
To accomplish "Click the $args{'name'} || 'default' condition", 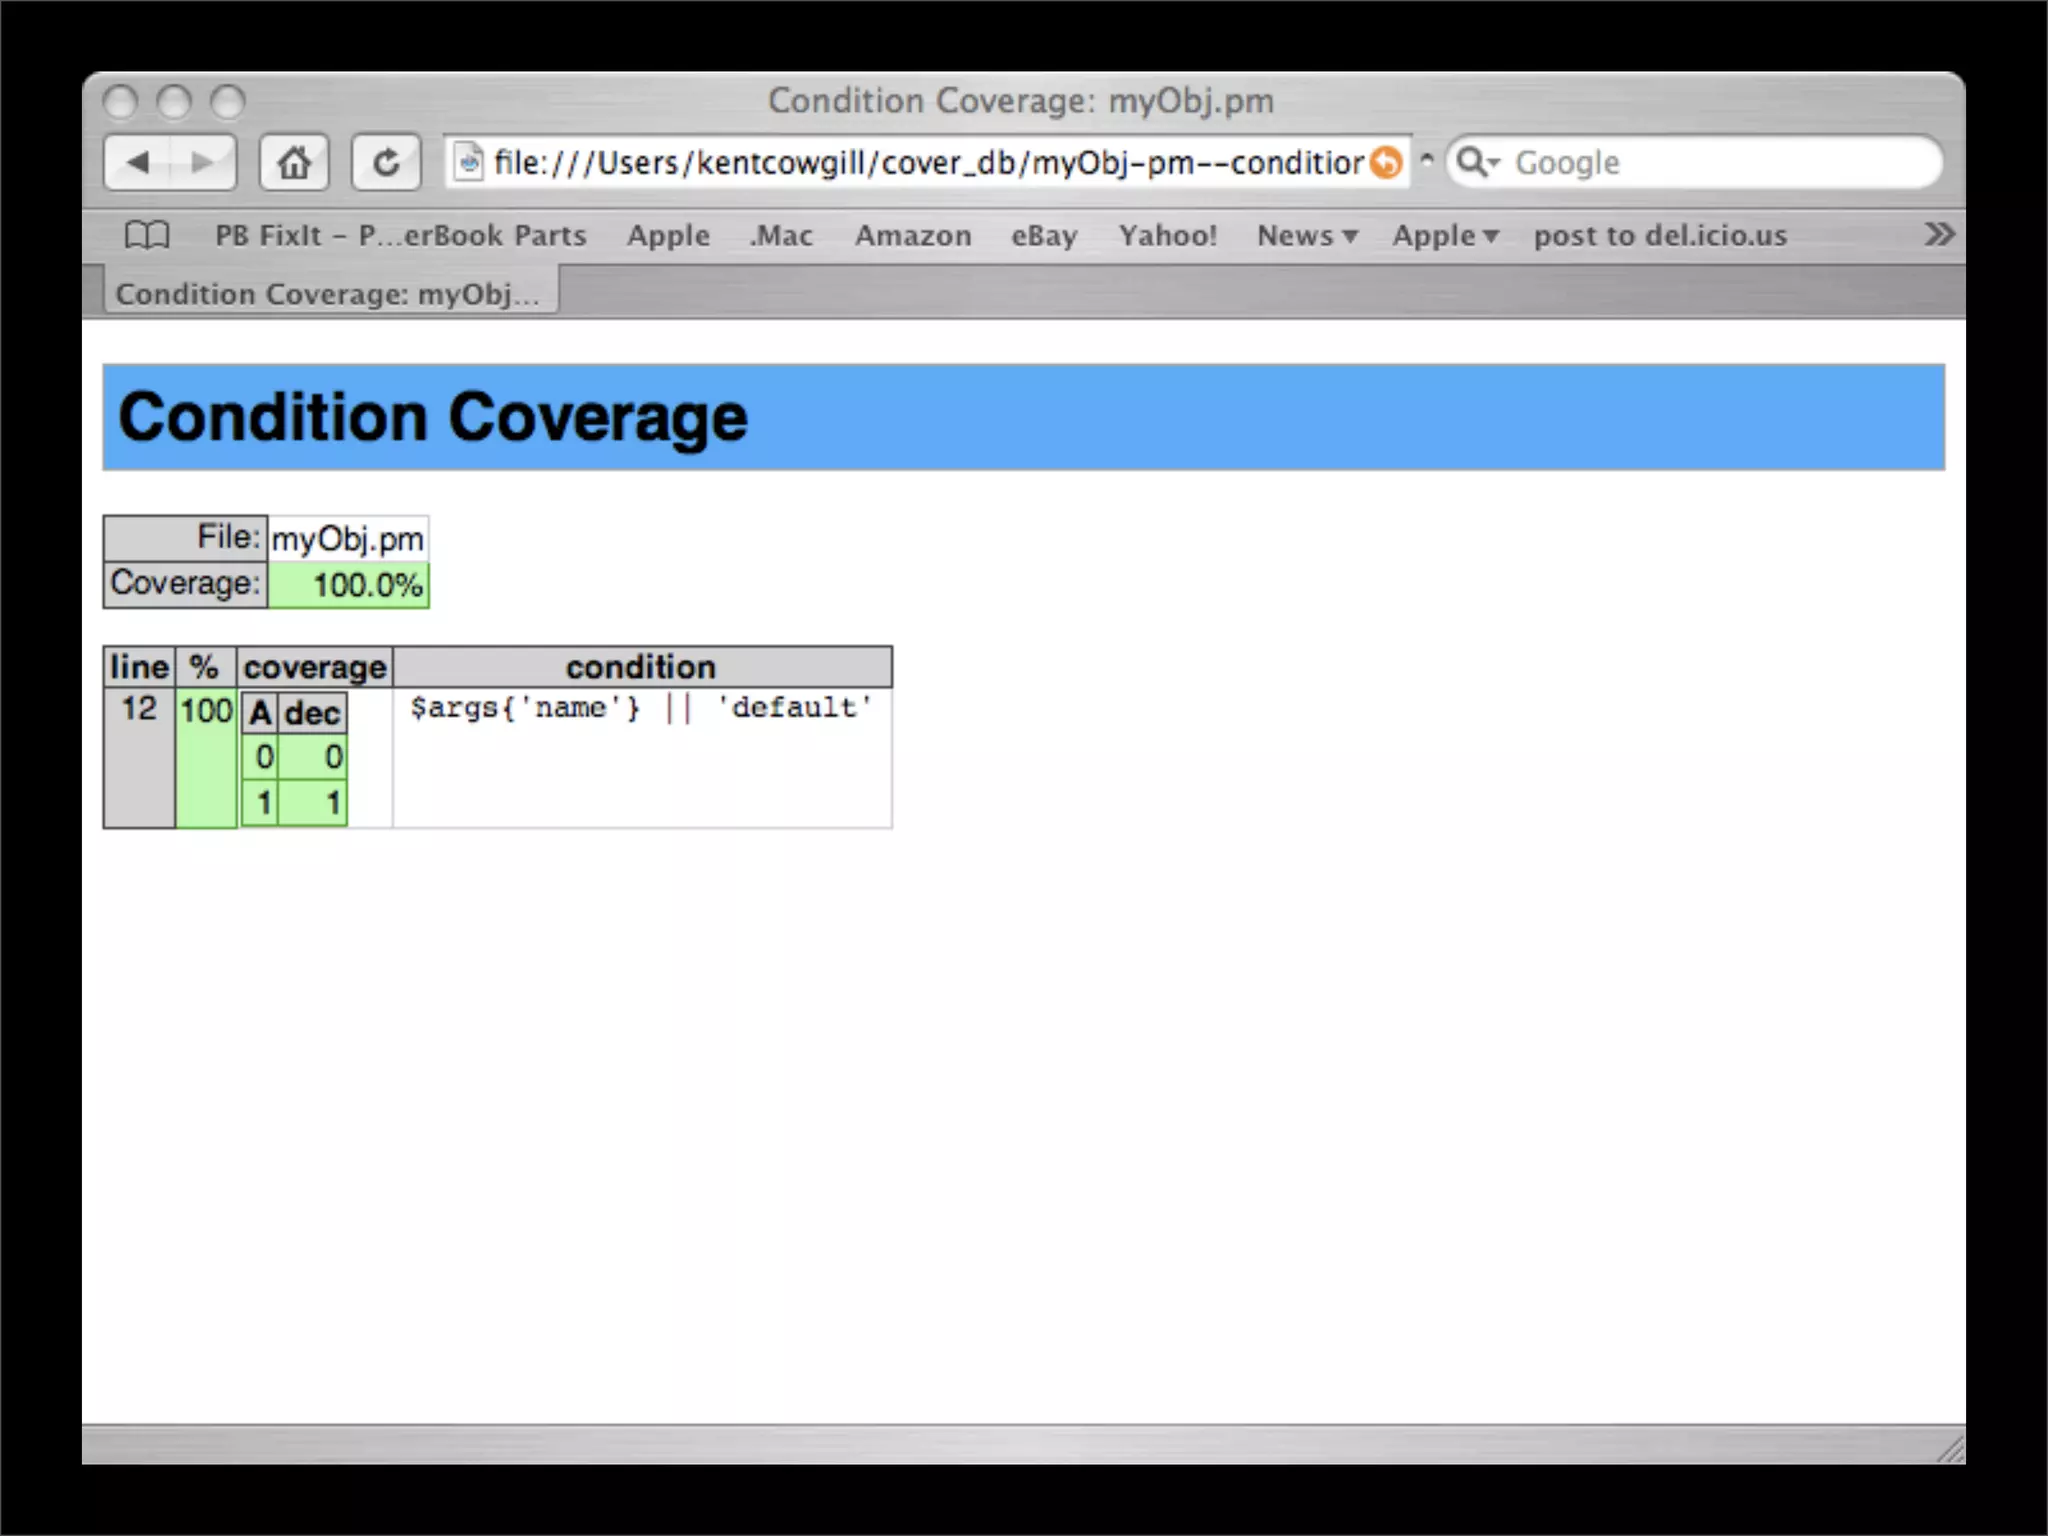I will point(641,708).
